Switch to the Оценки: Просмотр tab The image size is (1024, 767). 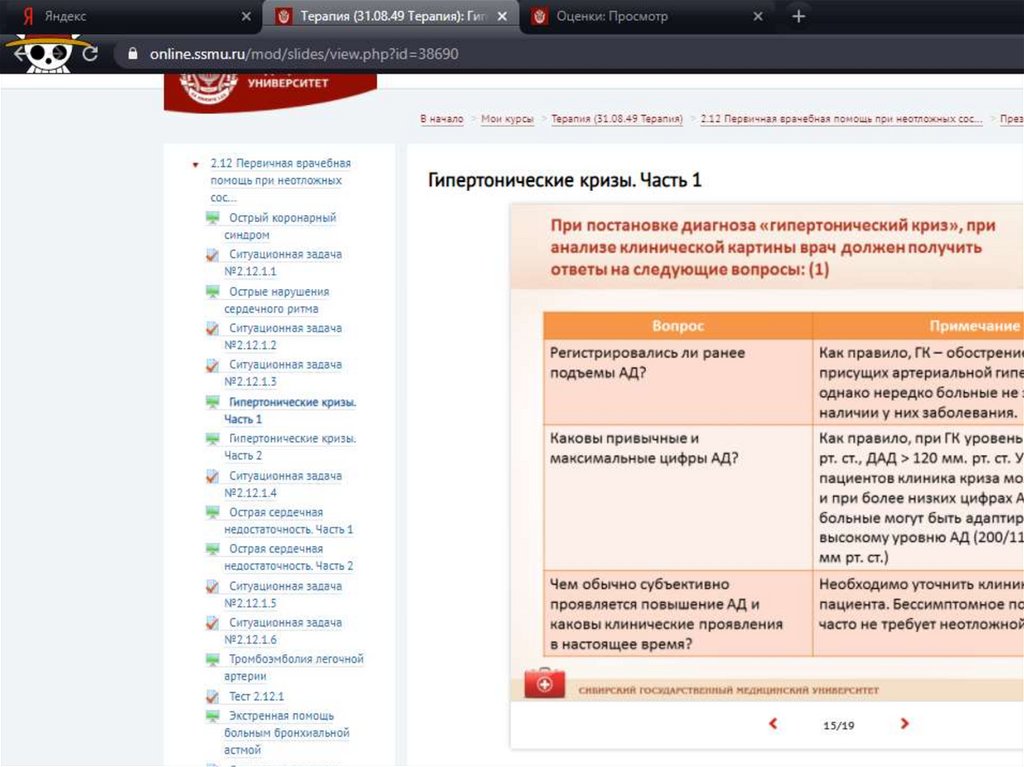pyautogui.click(x=647, y=16)
